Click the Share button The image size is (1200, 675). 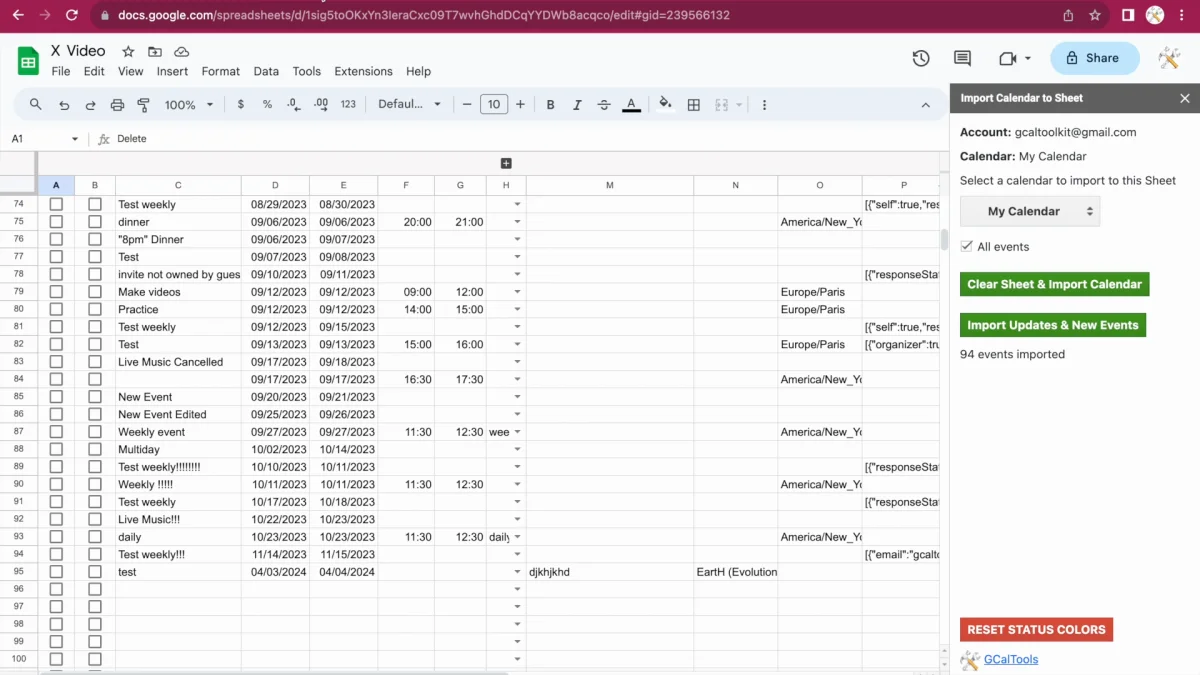tap(1094, 58)
